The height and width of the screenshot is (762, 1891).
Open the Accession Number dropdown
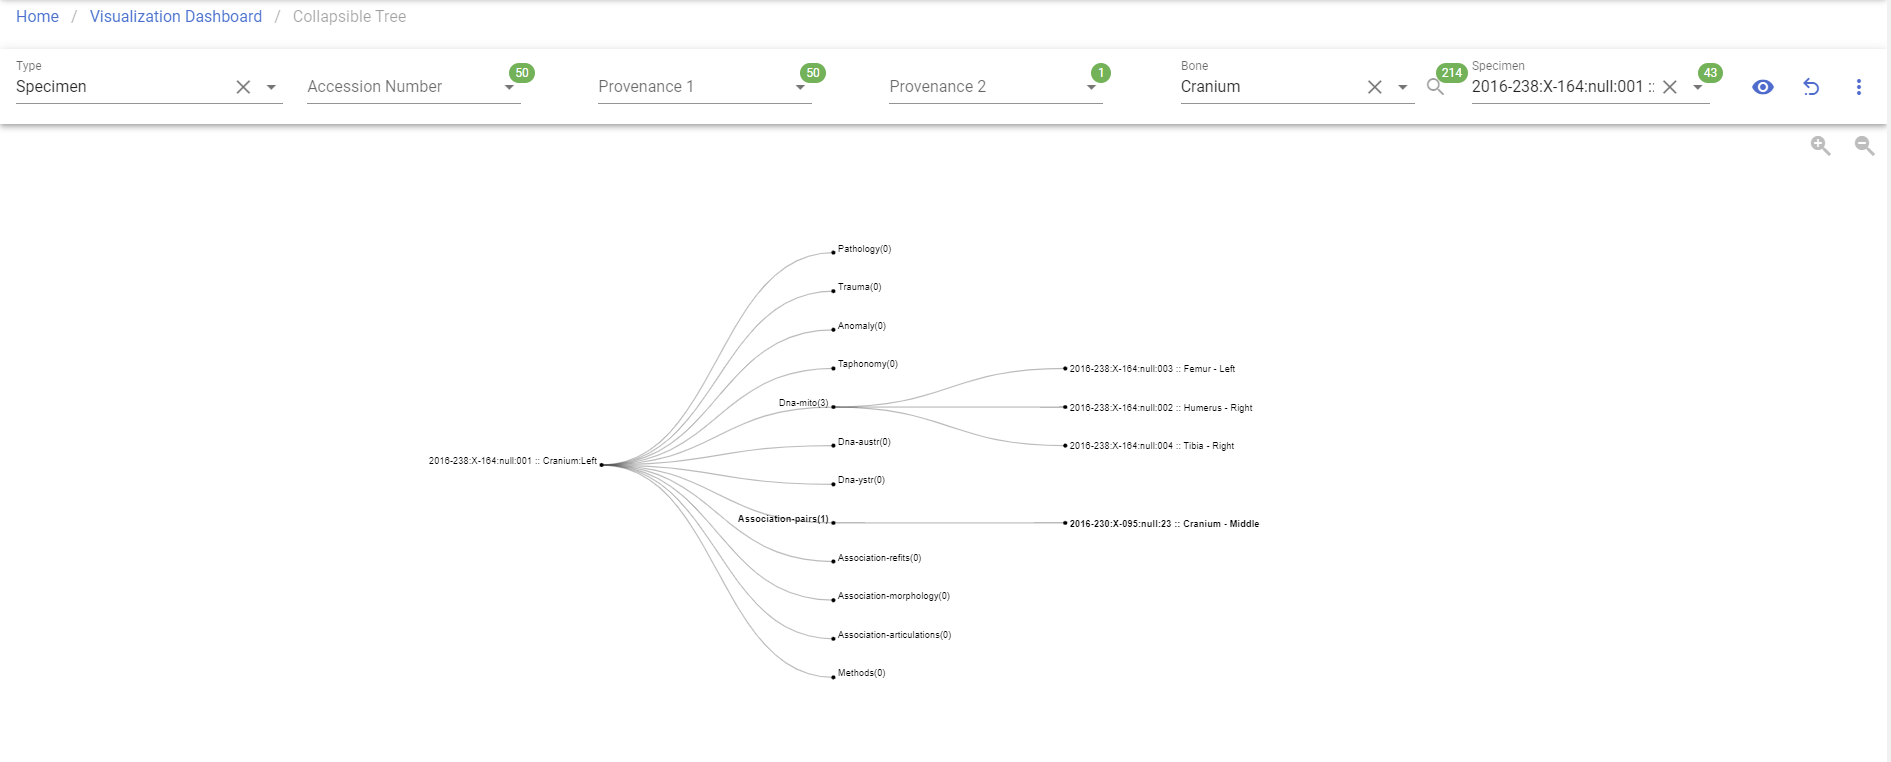click(509, 87)
